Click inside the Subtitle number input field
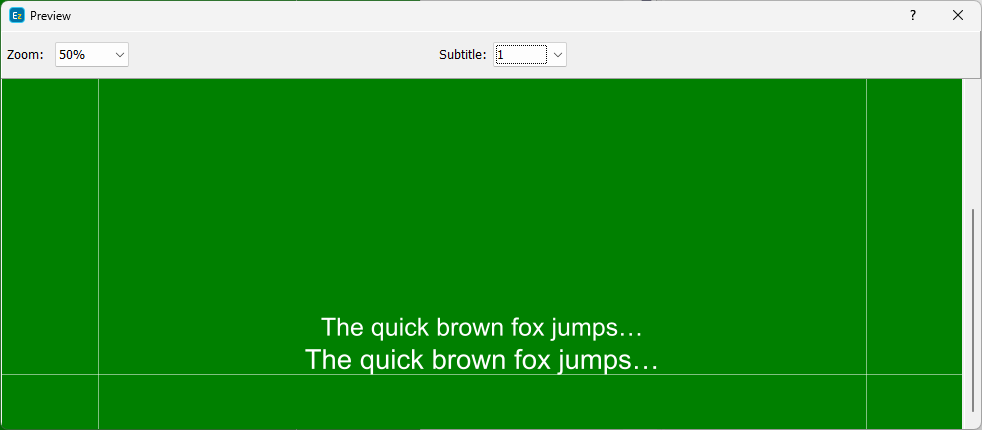The image size is (982, 430). 520,55
